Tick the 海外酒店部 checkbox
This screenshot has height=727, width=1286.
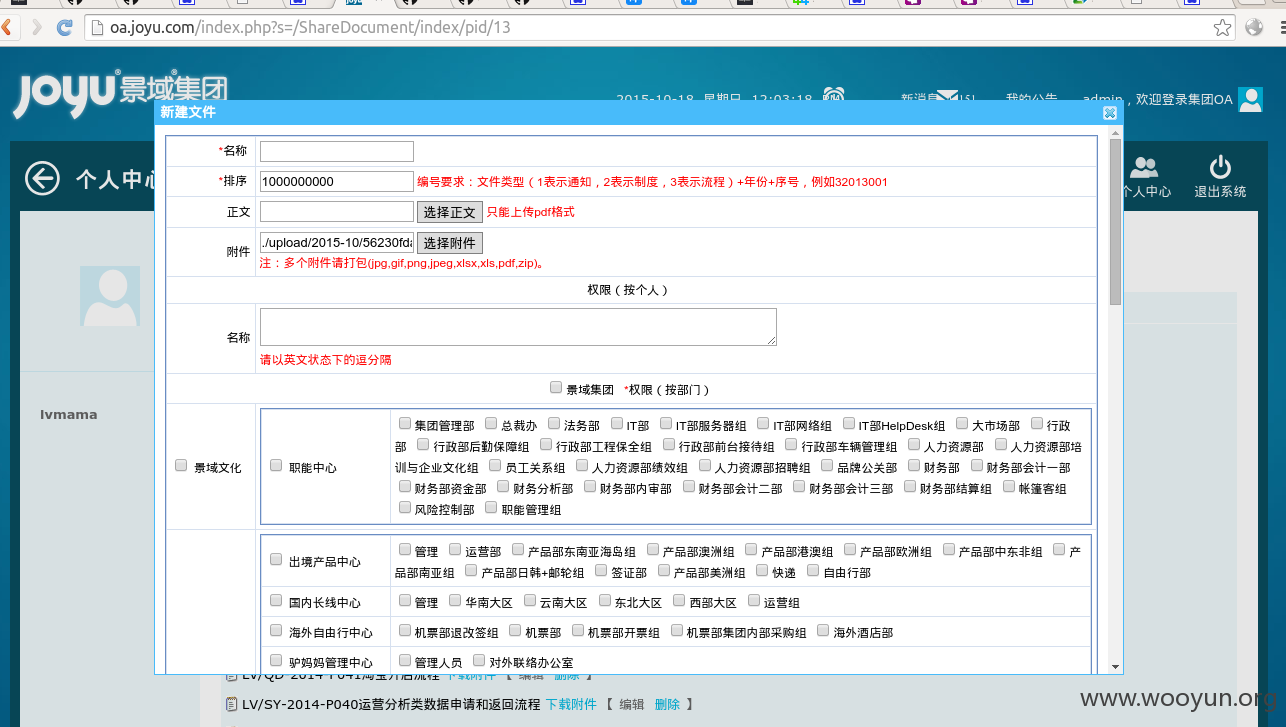pyautogui.click(x=823, y=630)
